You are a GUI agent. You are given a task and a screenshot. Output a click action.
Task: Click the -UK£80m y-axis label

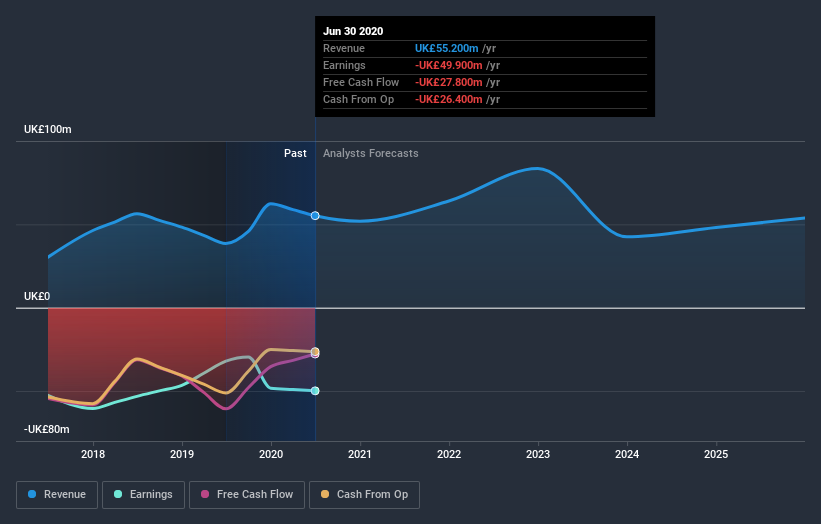(47, 429)
